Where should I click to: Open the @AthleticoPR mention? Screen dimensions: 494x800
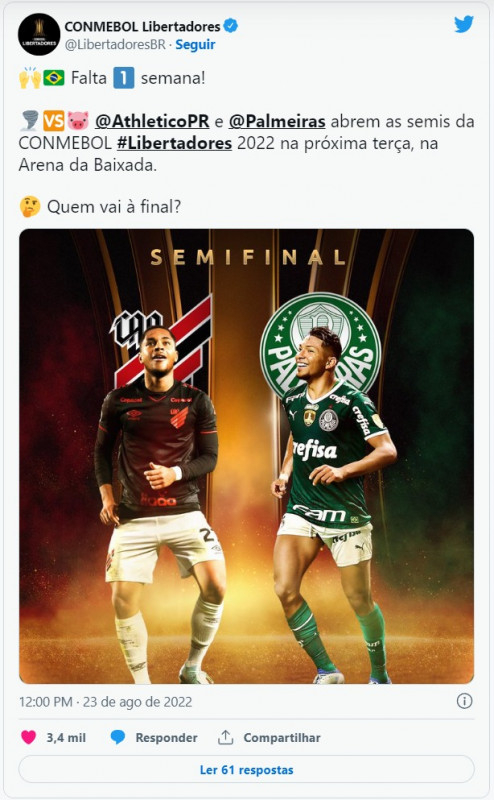pyautogui.click(x=152, y=121)
